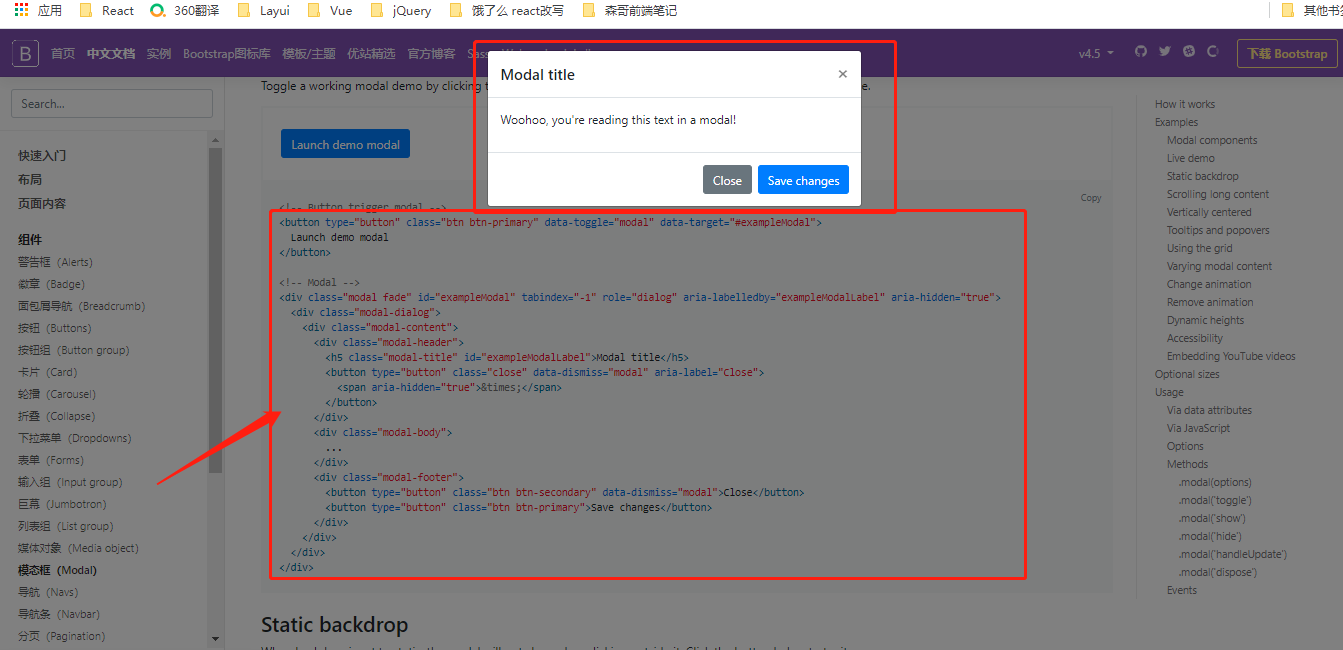Open Bootstrap图标库 in the navbar
The width and height of the screenshot is (1343, 650).
[x=227, y=53]
